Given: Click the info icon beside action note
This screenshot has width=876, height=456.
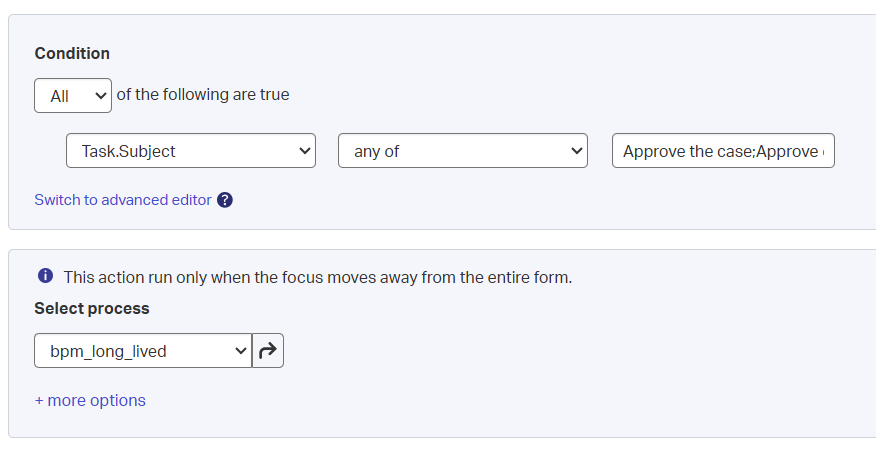Looking at the screenshot, I should tap(45, 276).
